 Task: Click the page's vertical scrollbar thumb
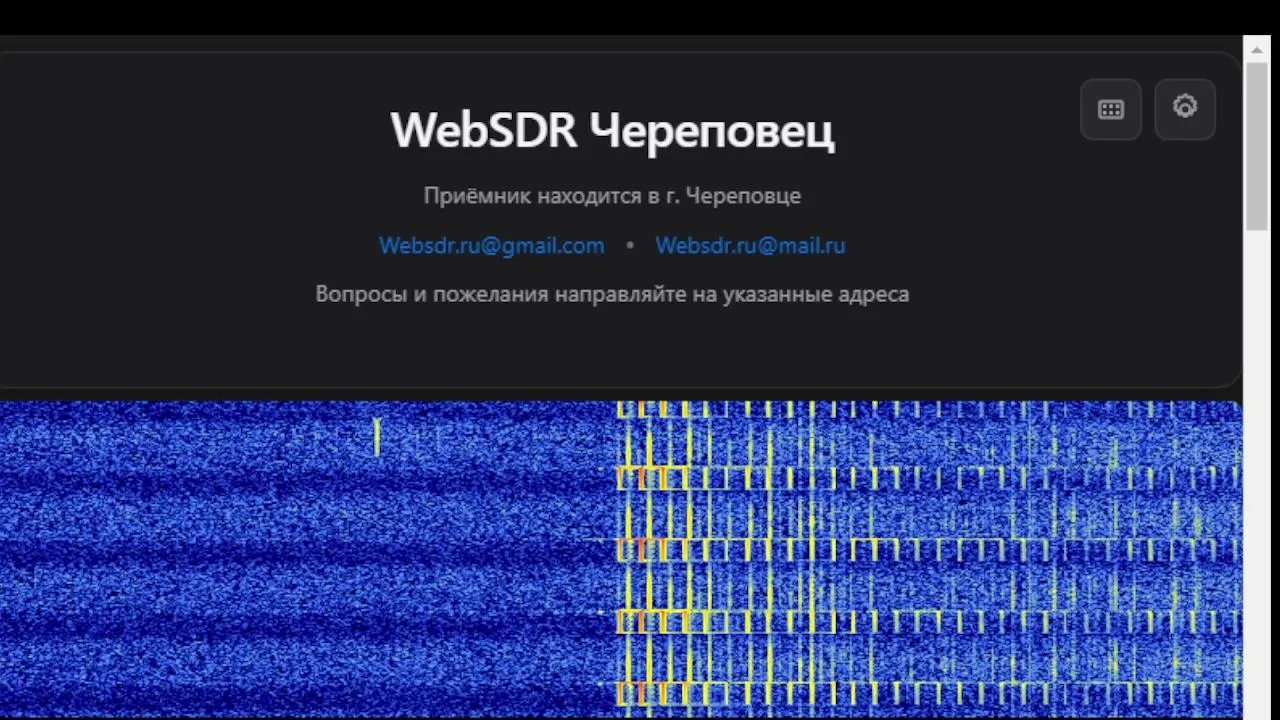[x=1257, y=148]
